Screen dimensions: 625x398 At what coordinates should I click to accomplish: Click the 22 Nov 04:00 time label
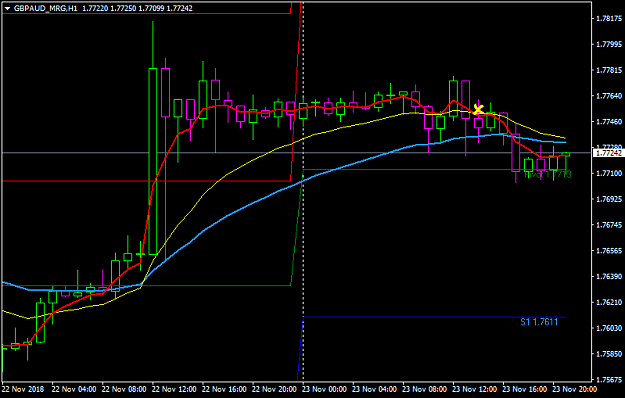pos(74,389)
